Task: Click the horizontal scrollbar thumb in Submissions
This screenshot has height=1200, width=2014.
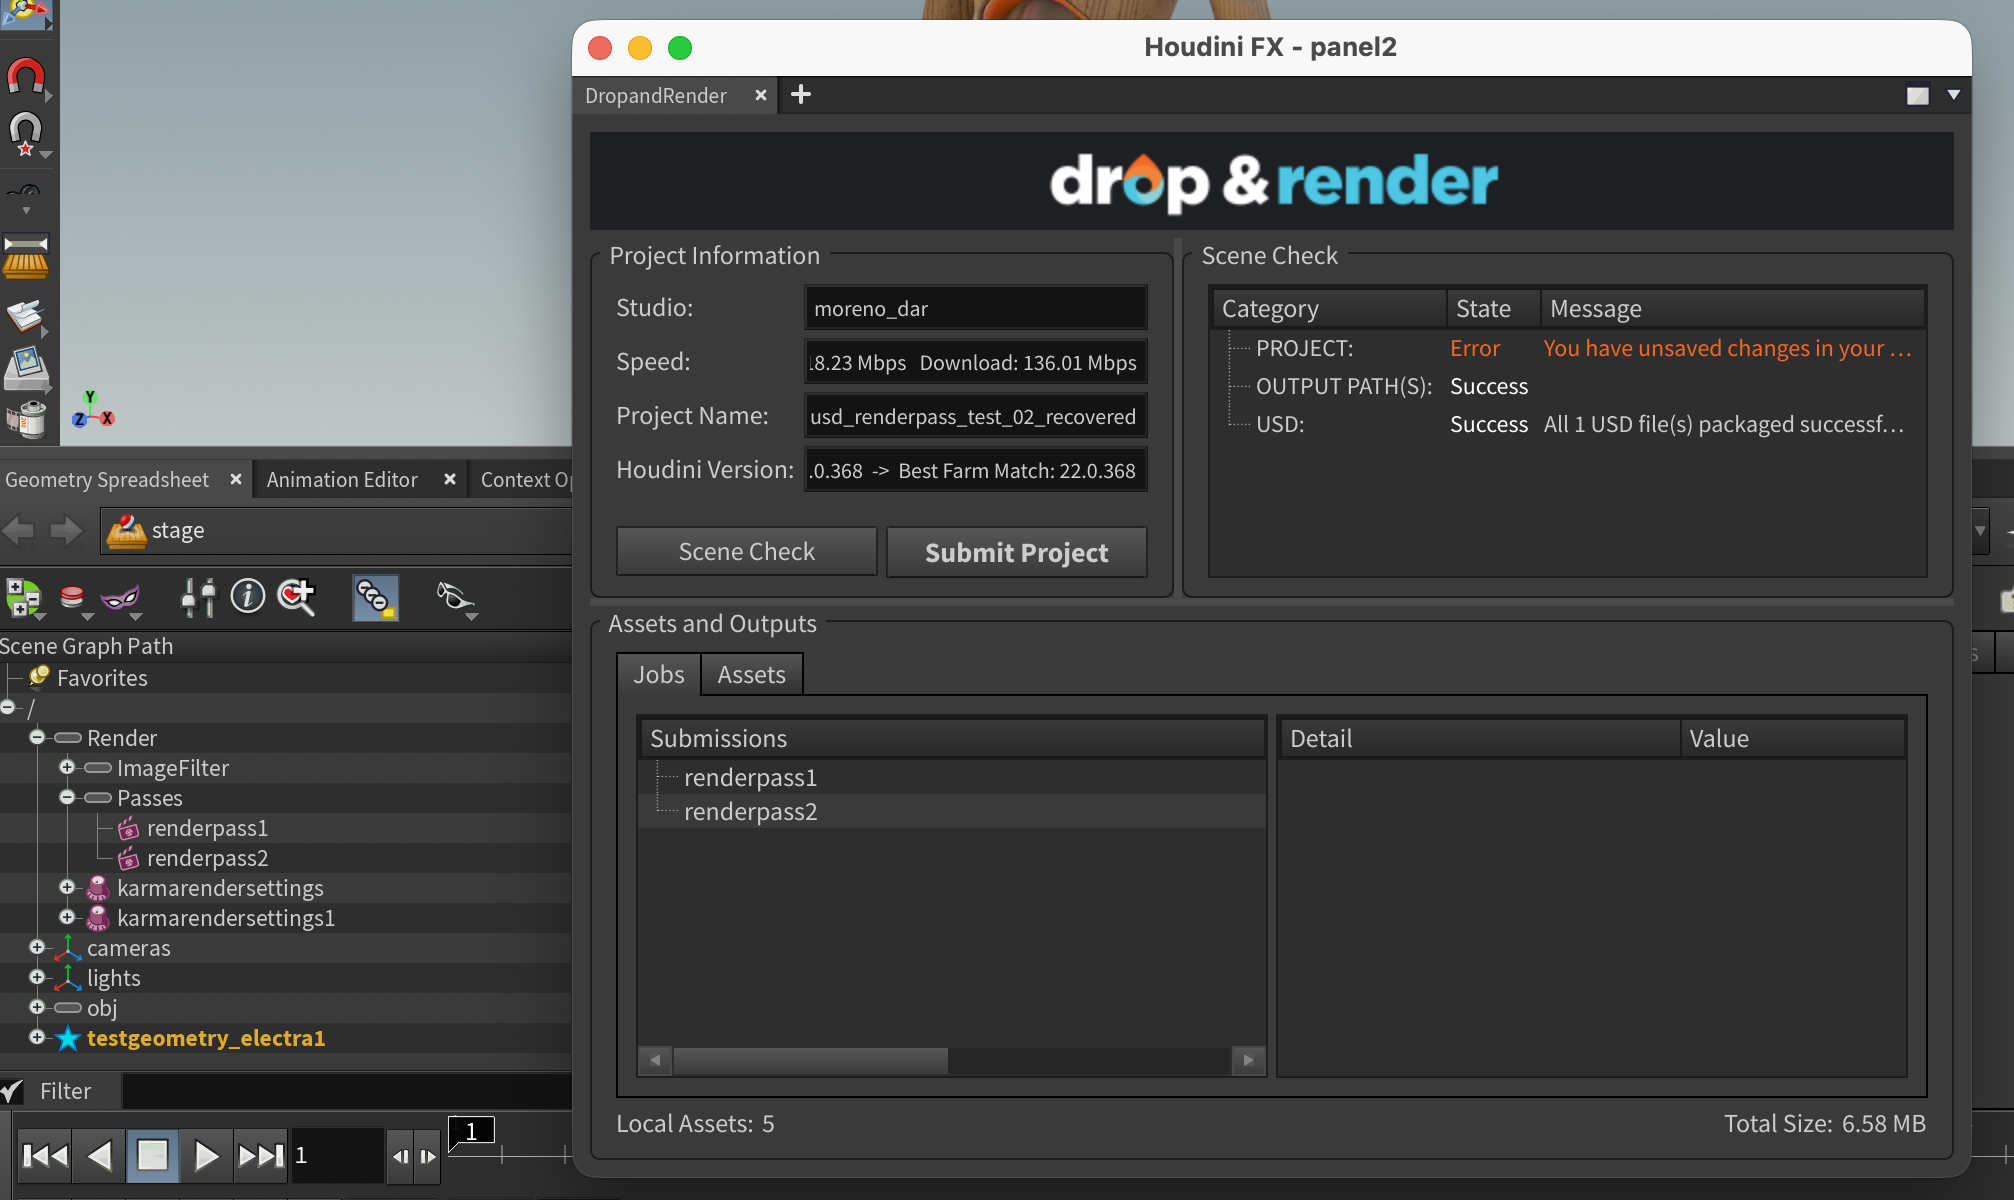Action: [811, 1060]
